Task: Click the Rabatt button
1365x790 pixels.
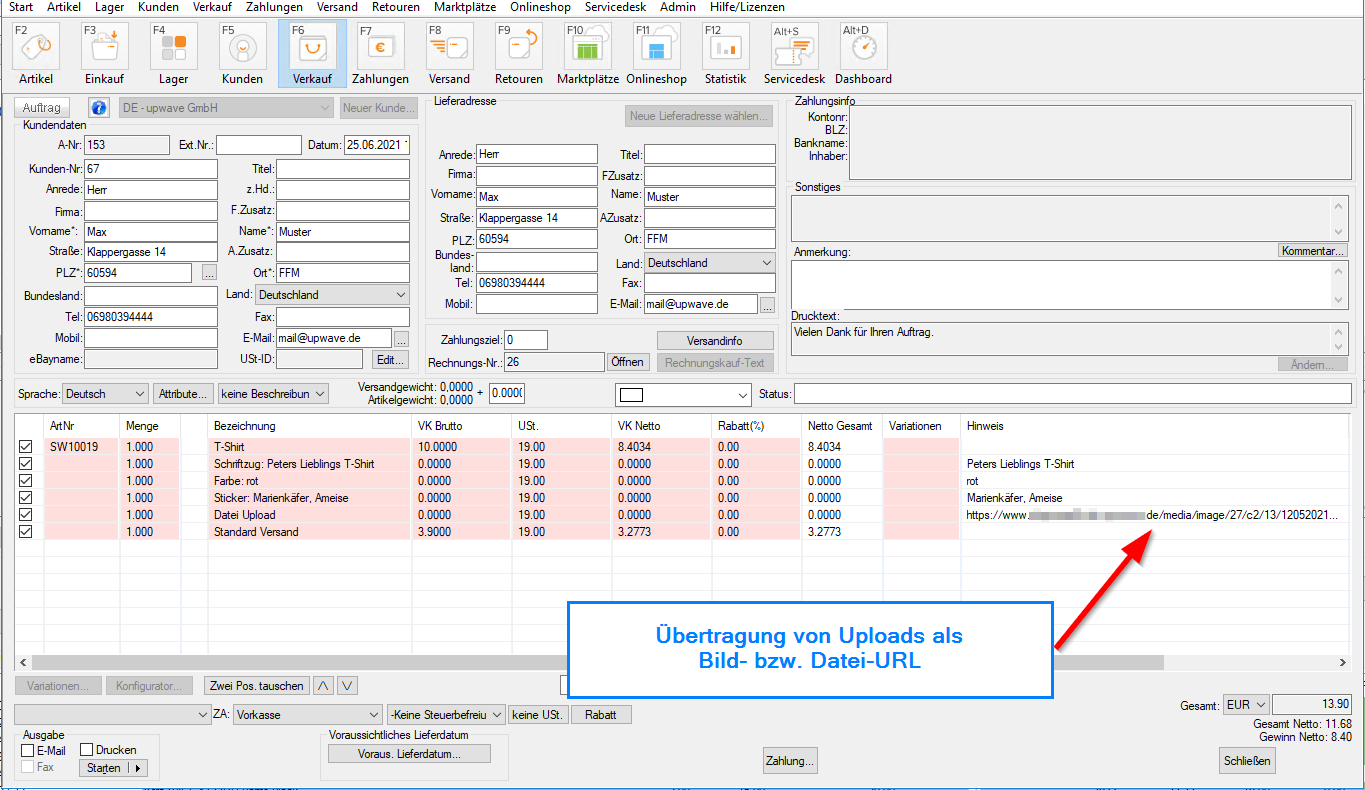Action: (x=601, y=715)
